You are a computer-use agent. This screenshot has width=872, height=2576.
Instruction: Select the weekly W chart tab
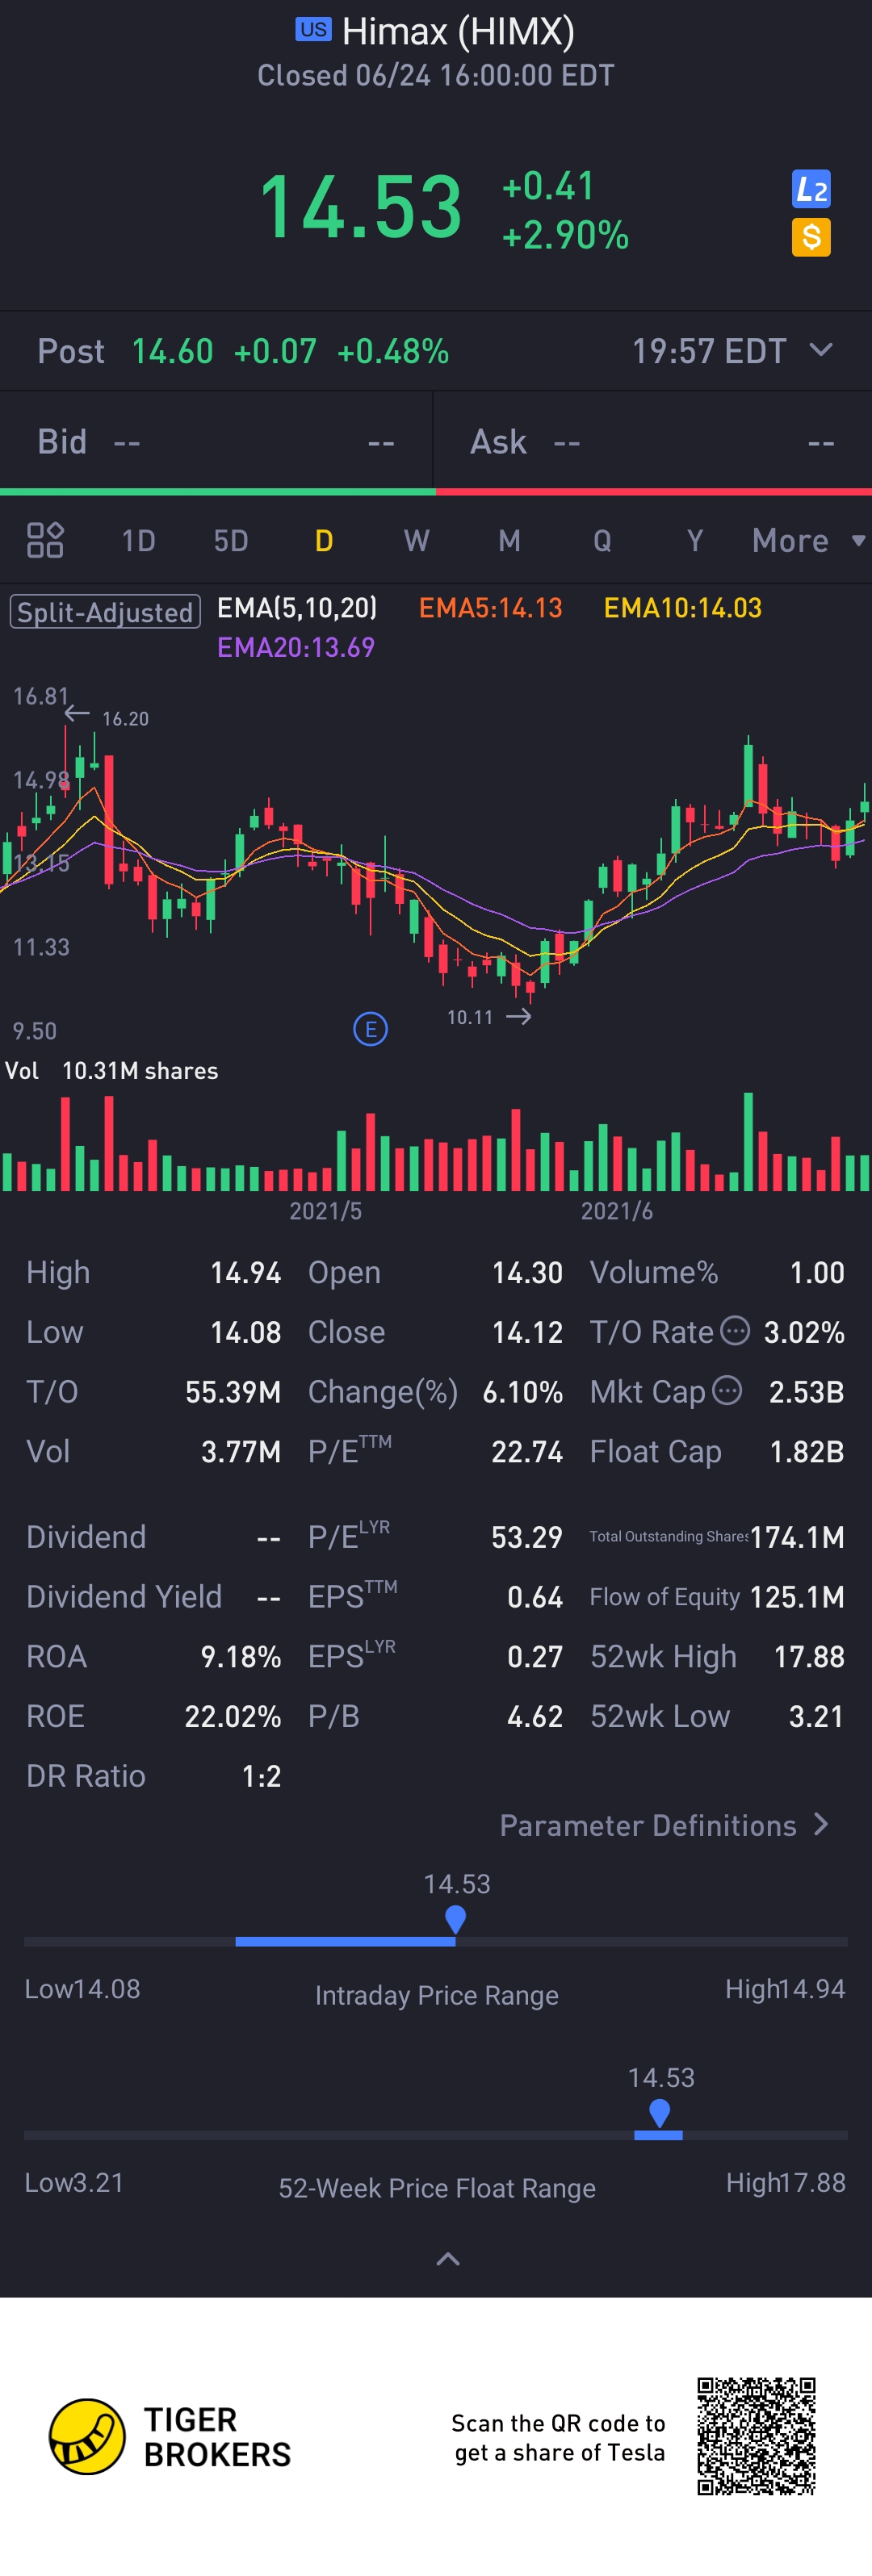point(416,541)
